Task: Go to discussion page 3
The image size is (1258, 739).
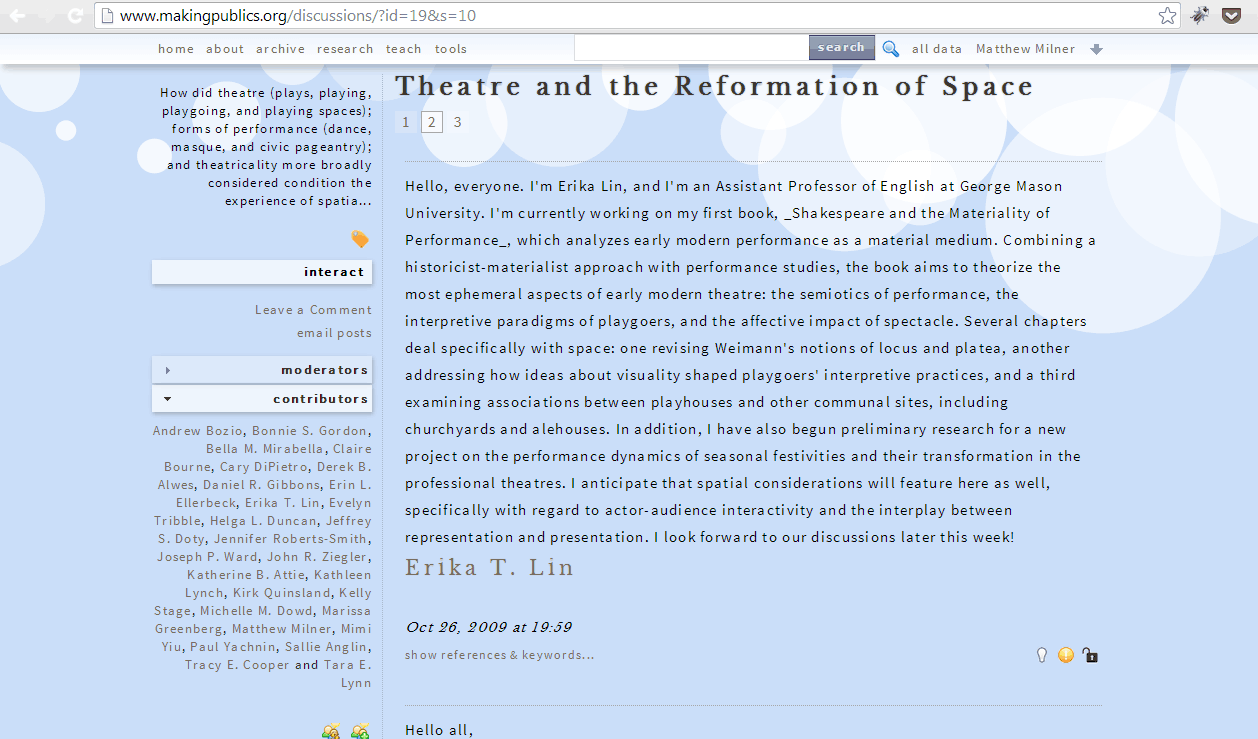Action: pyautogui.click(x=457, y=122)
